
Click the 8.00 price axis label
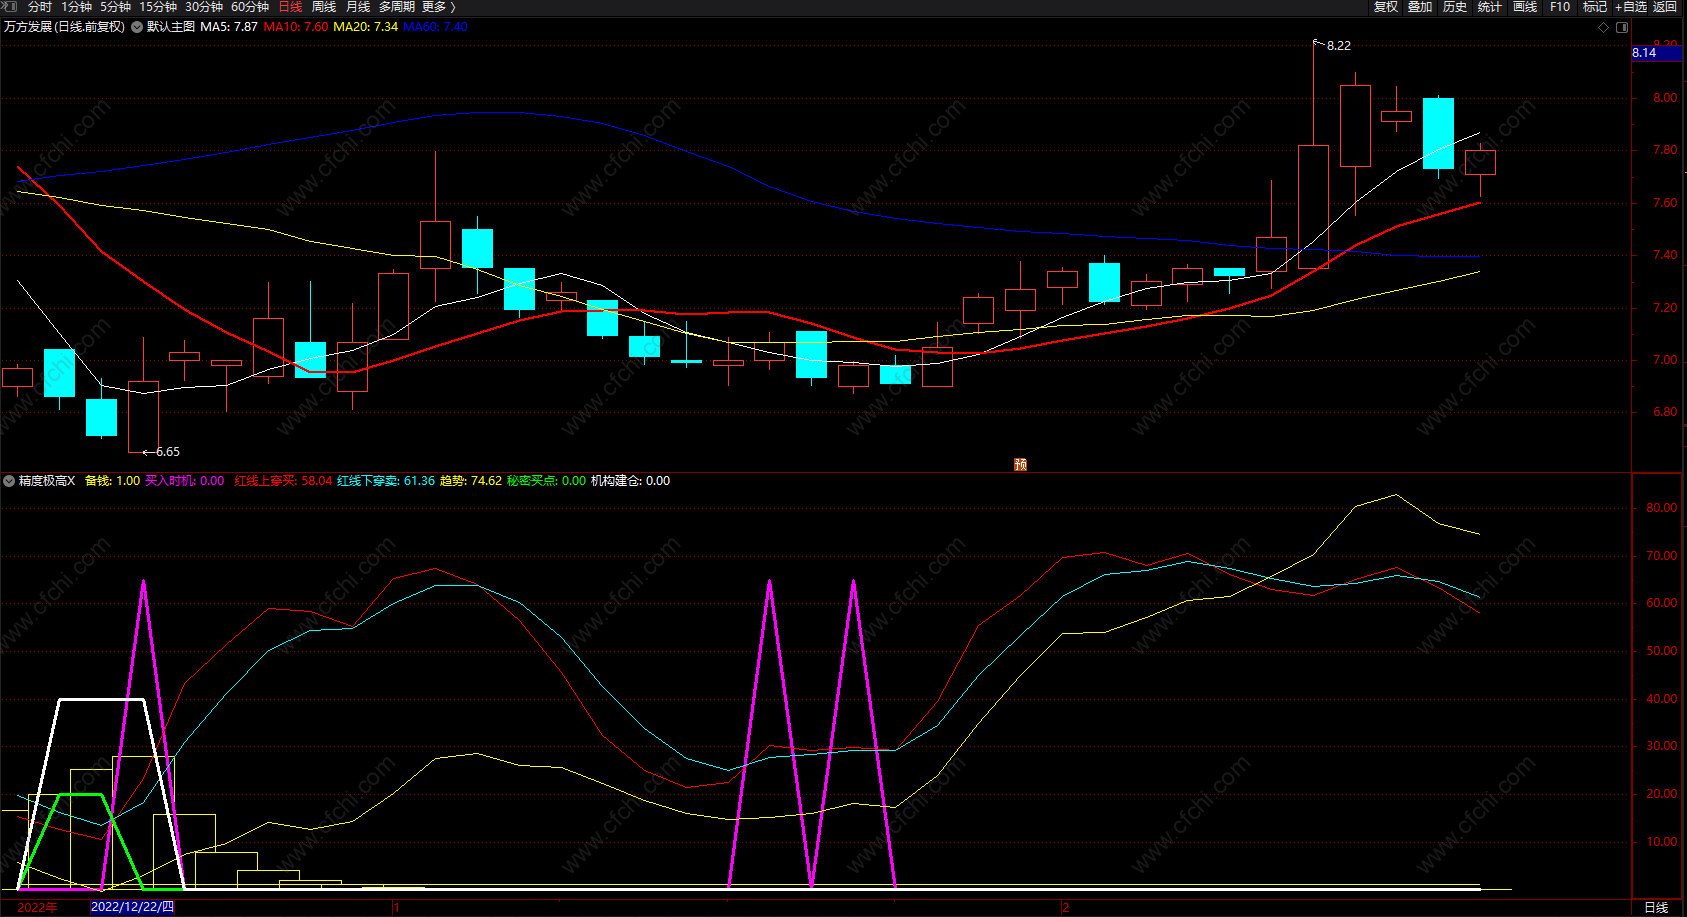(x=1665, y=98)
